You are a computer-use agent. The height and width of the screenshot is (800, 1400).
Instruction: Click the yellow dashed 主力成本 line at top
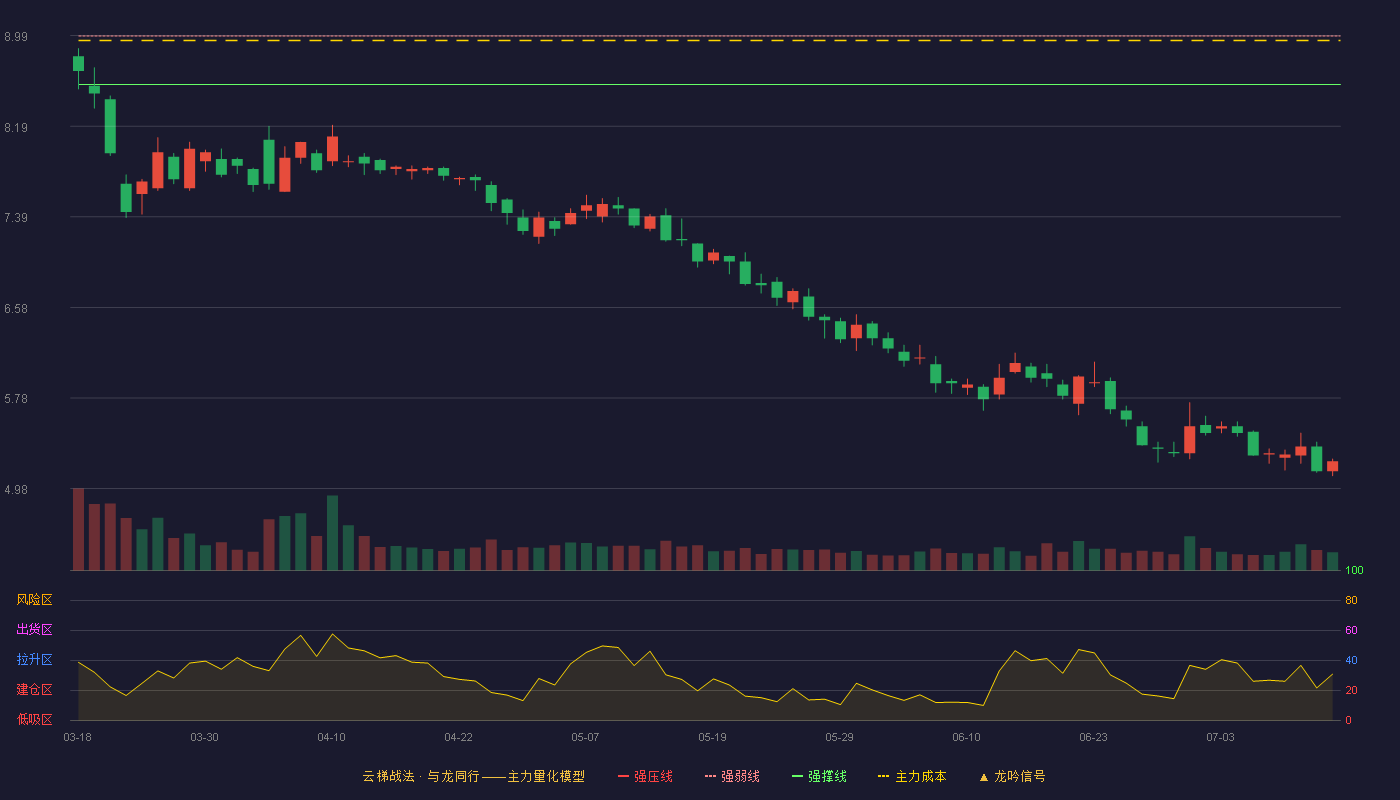pyautogui.click(x=709, y=41)
